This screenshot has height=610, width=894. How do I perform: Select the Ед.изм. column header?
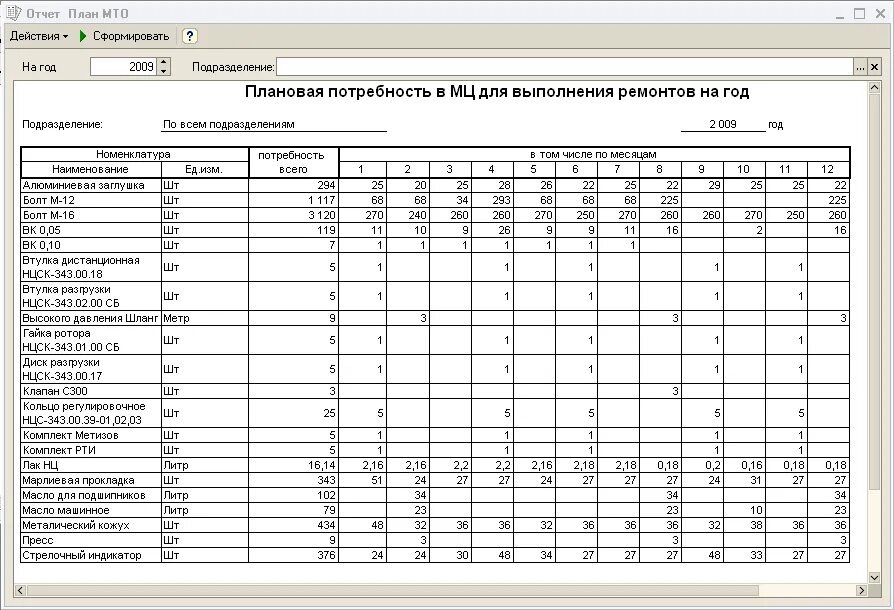pyautogui.click(x=204, y=169)
